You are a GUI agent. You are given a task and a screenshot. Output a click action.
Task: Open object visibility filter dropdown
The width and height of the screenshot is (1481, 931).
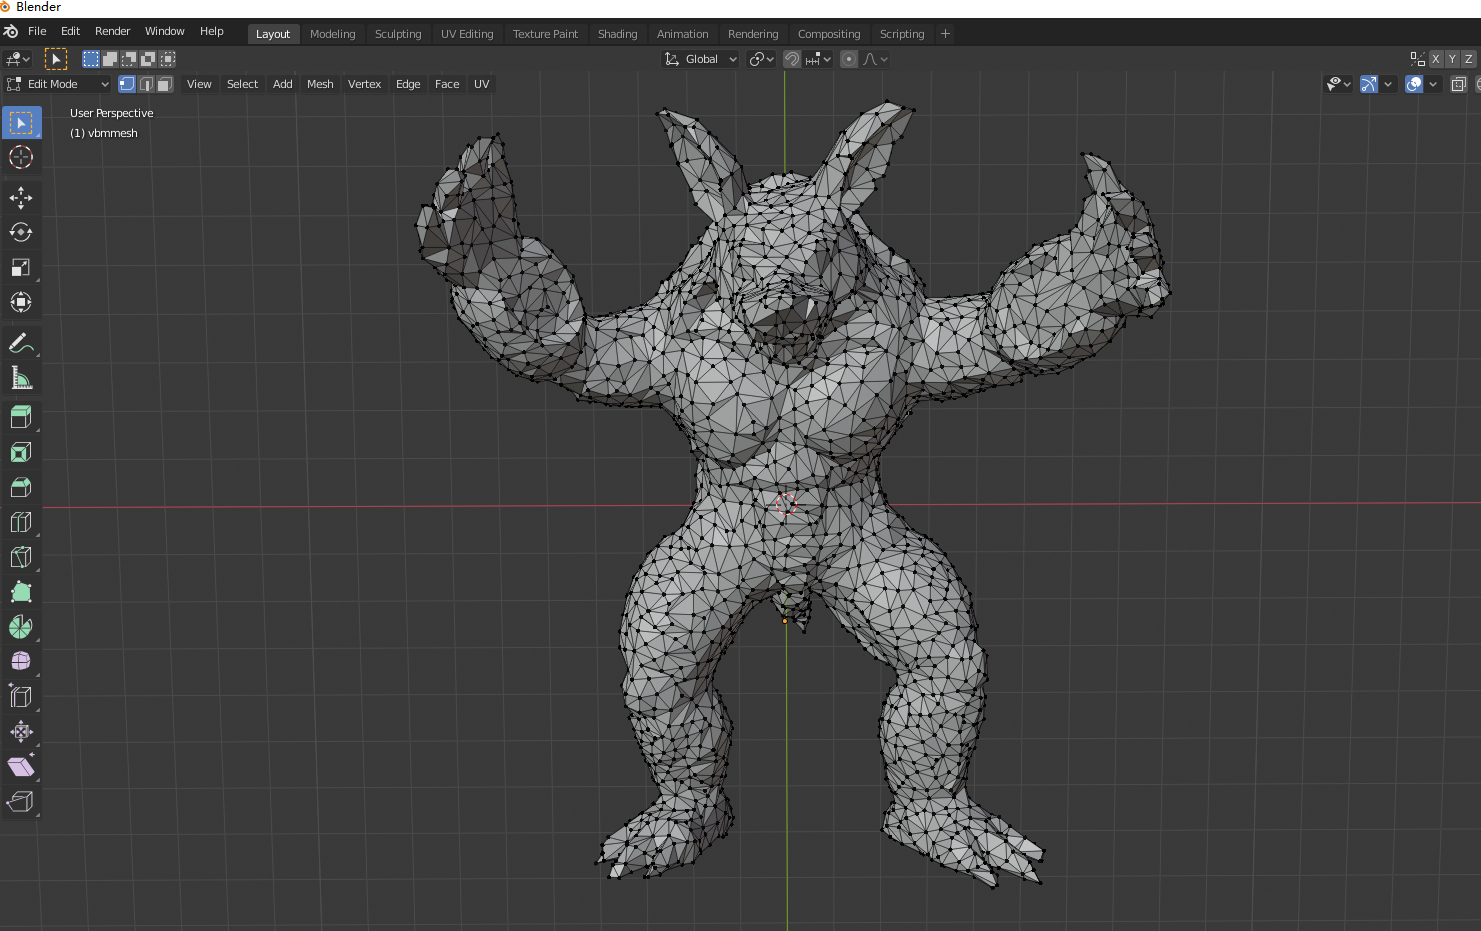tap(1338, 84)
